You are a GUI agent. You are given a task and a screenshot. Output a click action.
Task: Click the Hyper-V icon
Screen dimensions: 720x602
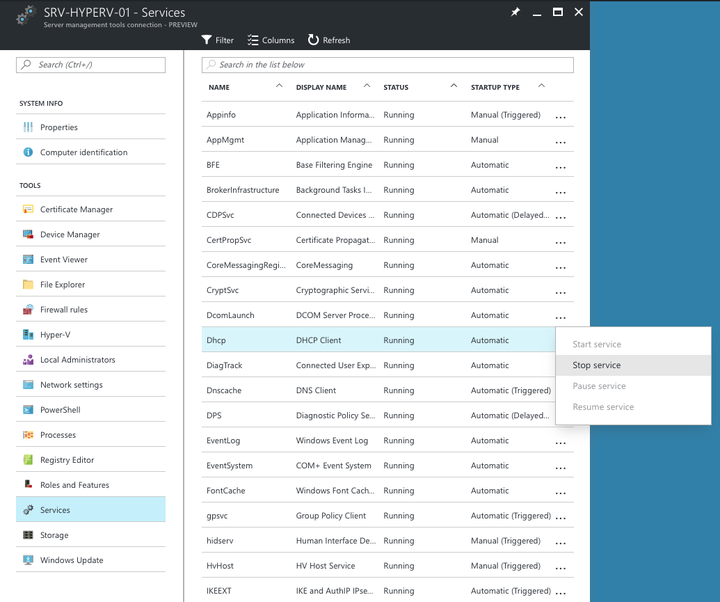28,334
